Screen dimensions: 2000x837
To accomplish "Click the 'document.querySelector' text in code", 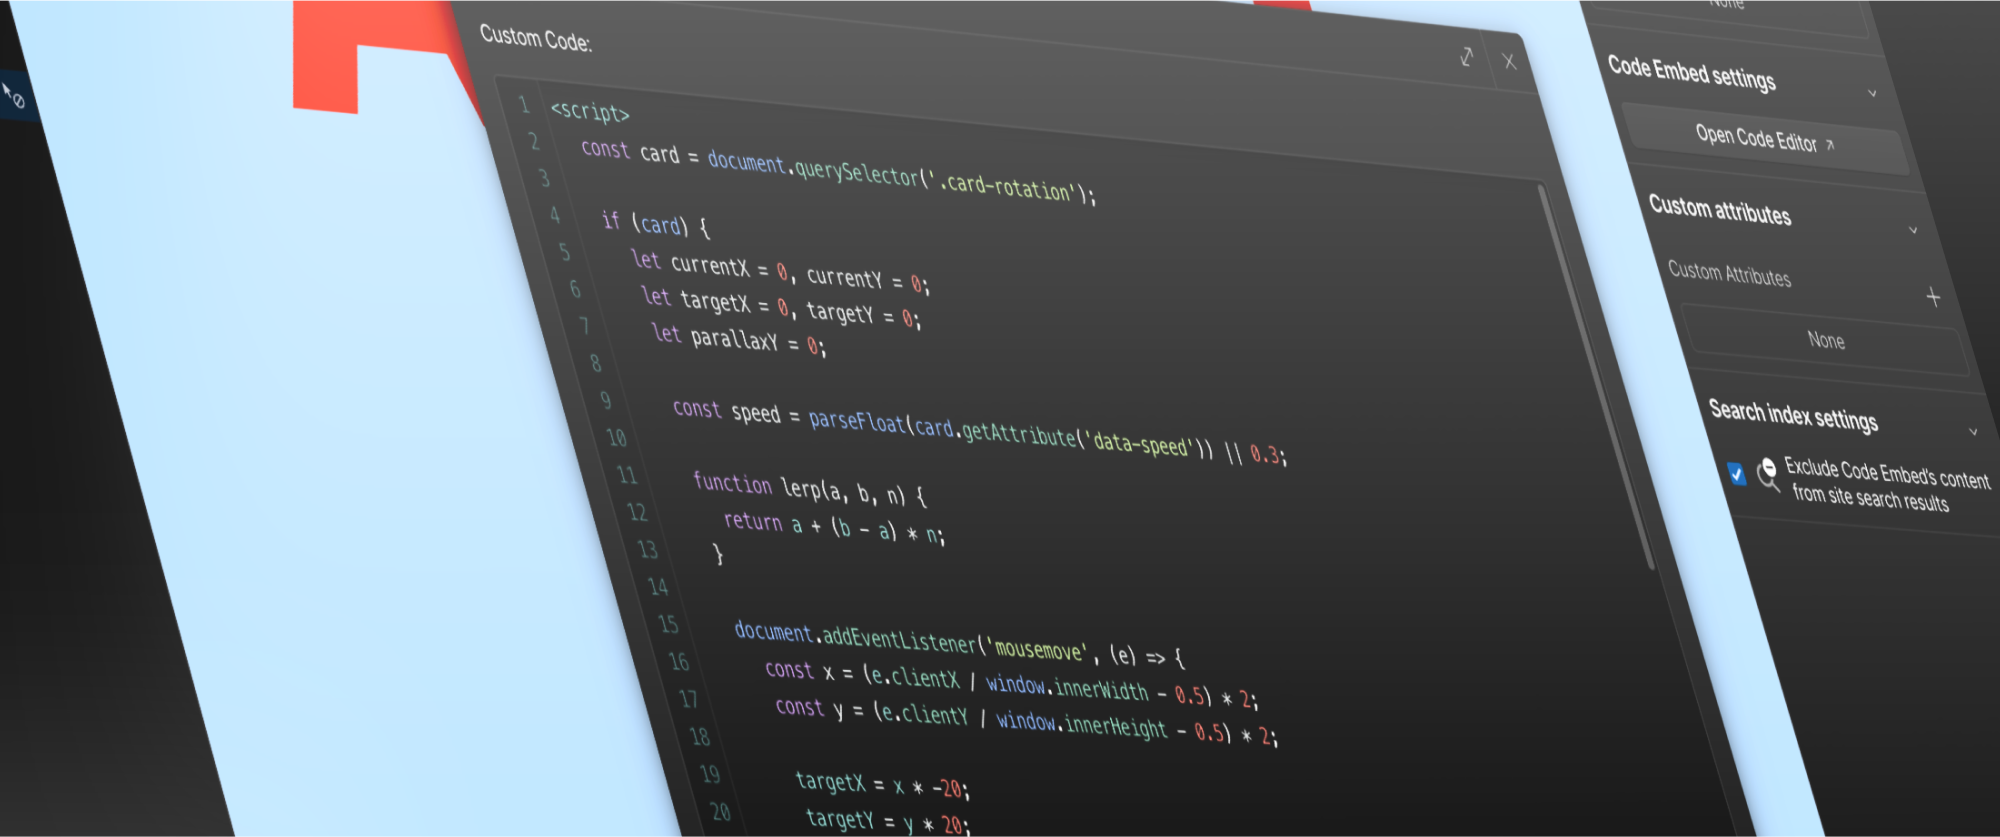I will pos(812,168).
